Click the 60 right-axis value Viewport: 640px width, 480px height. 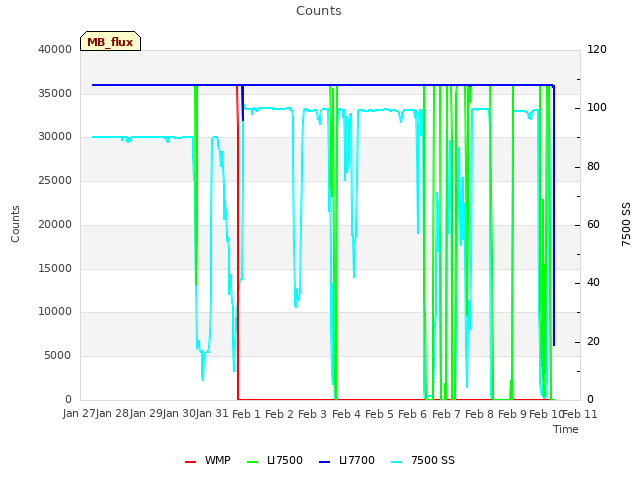(x=593, y=224)
